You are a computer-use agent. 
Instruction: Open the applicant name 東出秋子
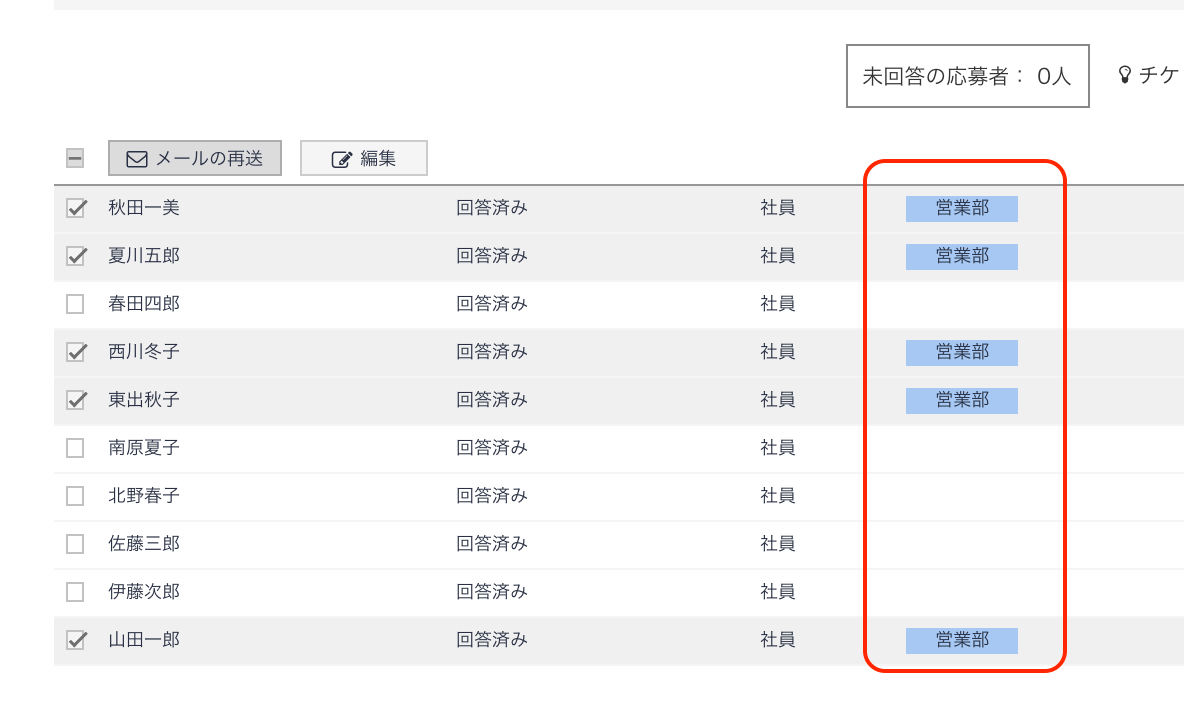pos(144,400)
